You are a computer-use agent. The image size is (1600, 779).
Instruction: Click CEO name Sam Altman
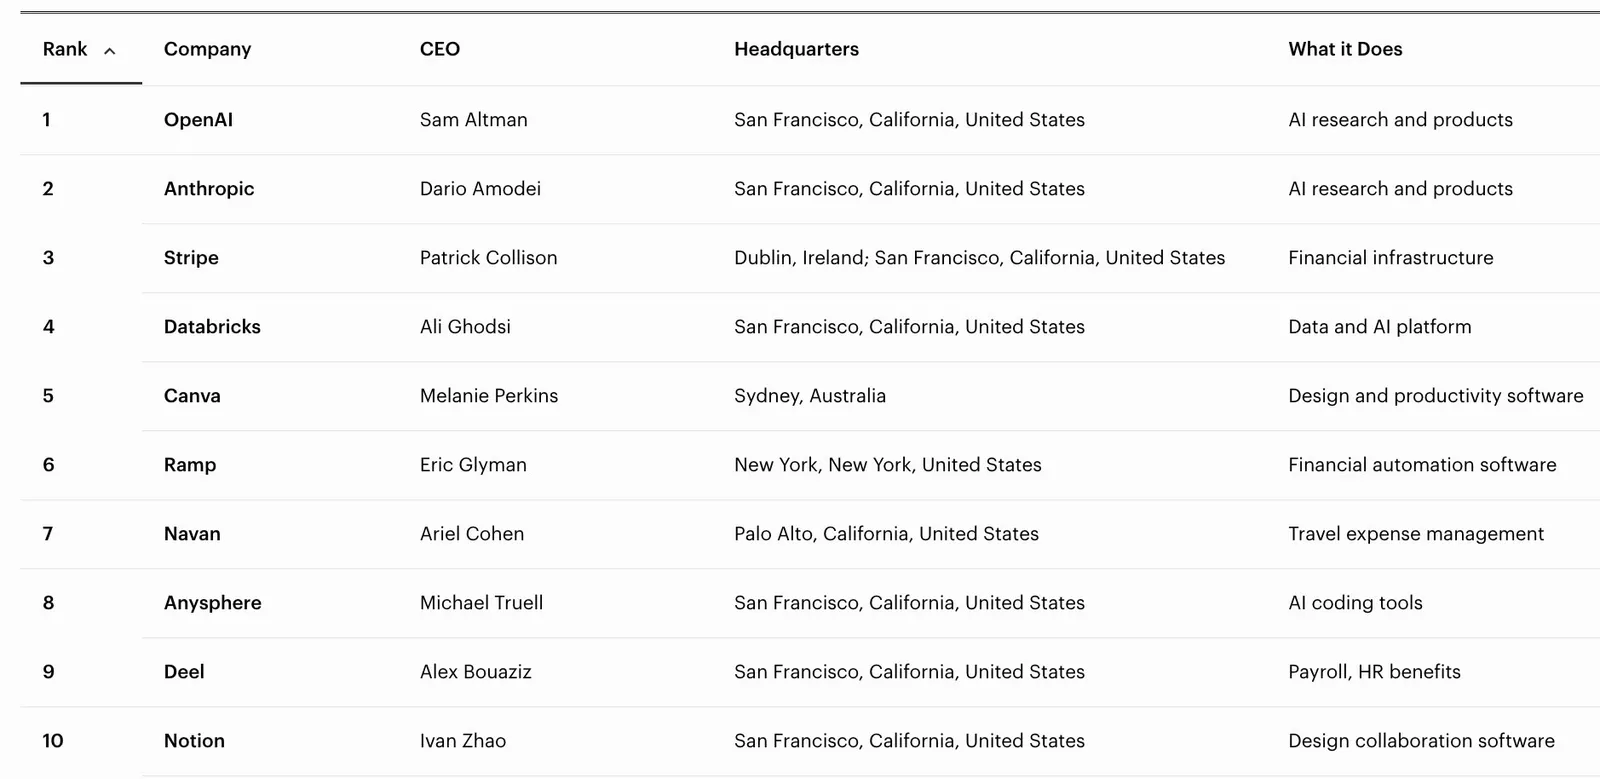click(x=474, y=120)
